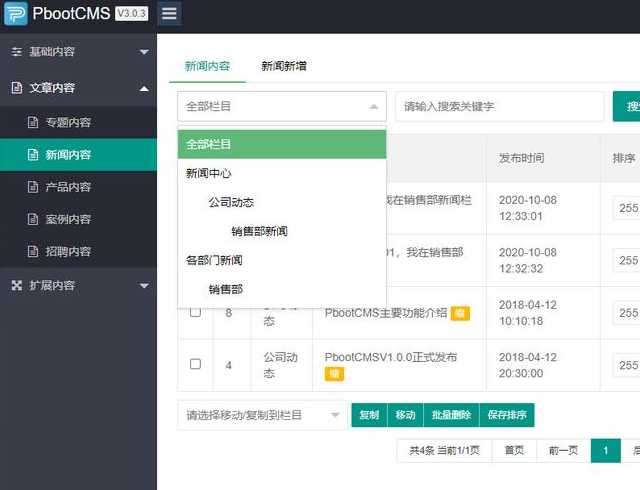Open the 请选择移动/复制到栏目 dropdown
640x490 pixels.
(262, 415)
